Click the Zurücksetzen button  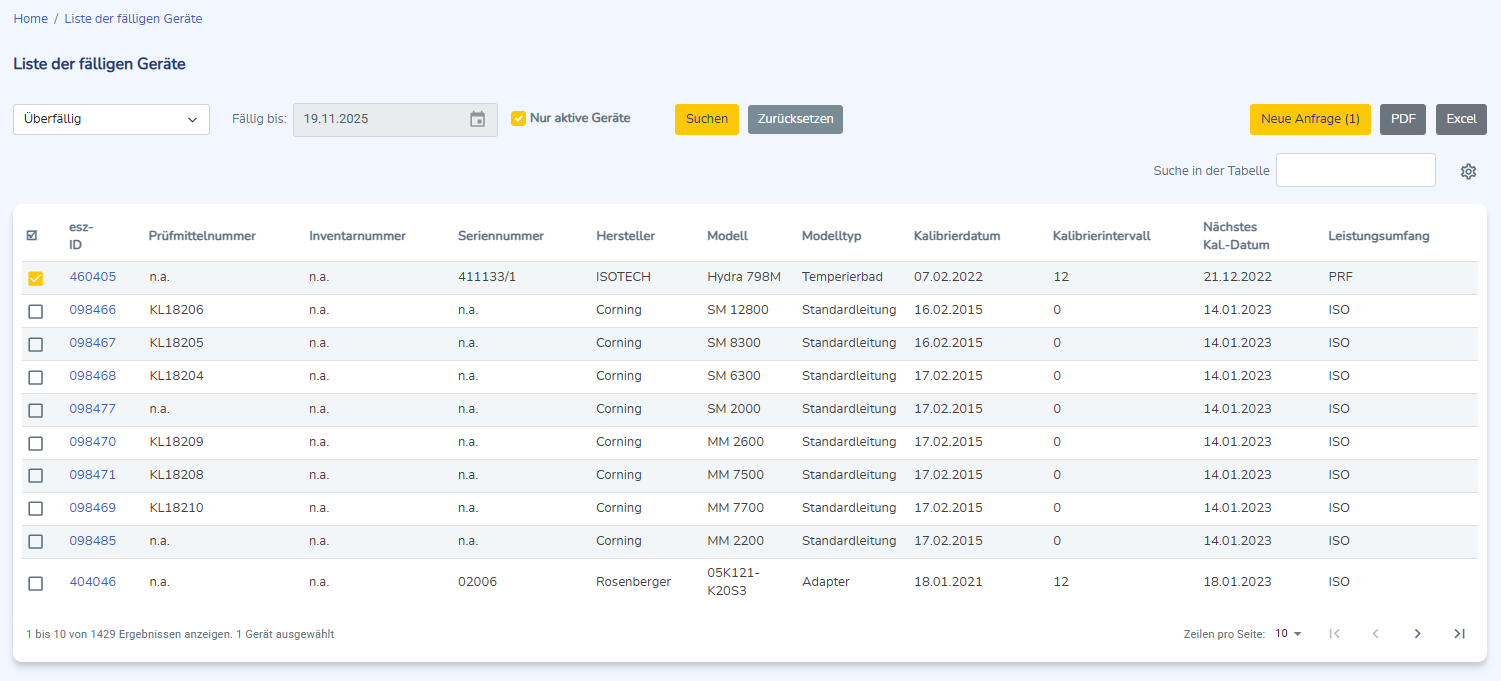tap(795, 119)
